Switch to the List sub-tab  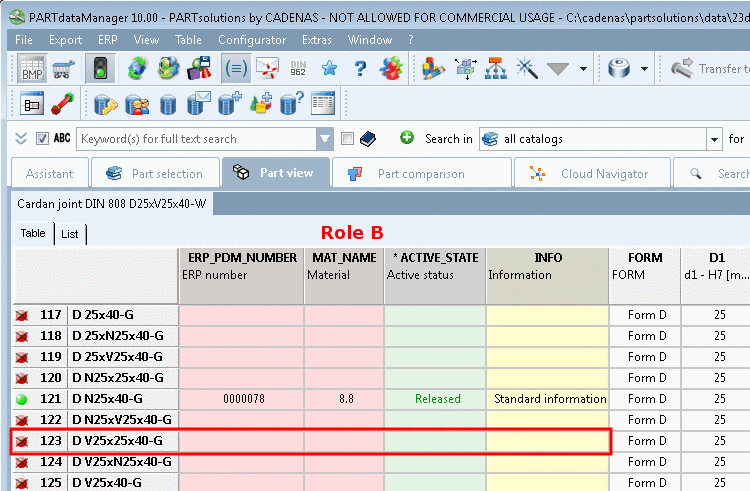pyautogui.click(x=70, y=234)
